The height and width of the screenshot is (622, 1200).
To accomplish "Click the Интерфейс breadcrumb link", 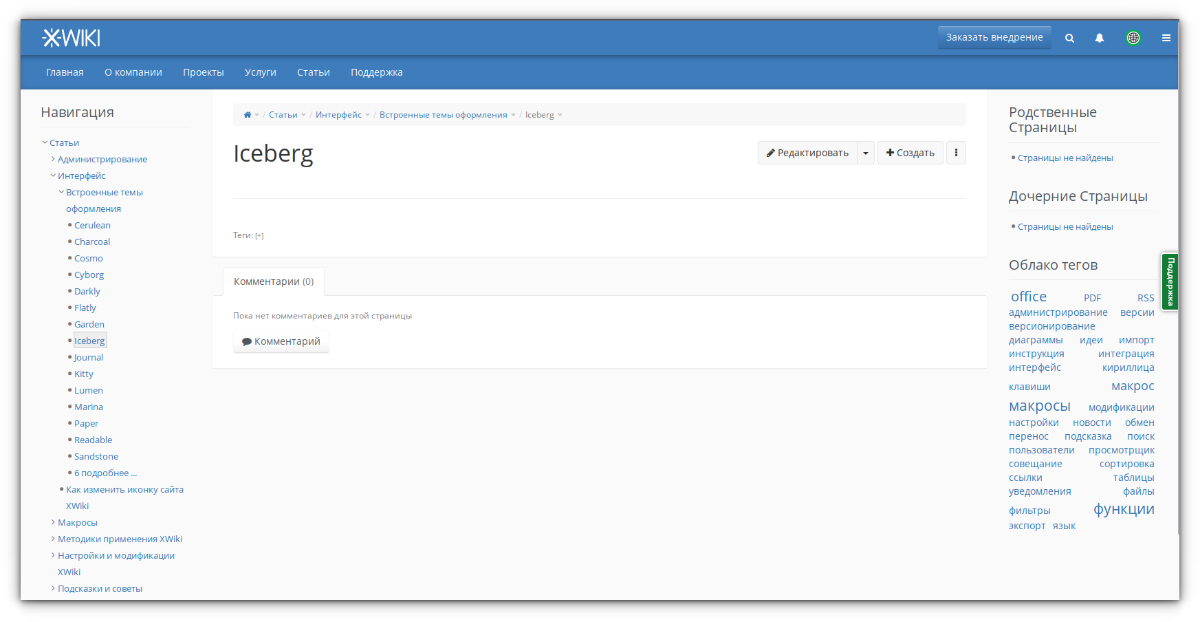I will pos(338,115).
